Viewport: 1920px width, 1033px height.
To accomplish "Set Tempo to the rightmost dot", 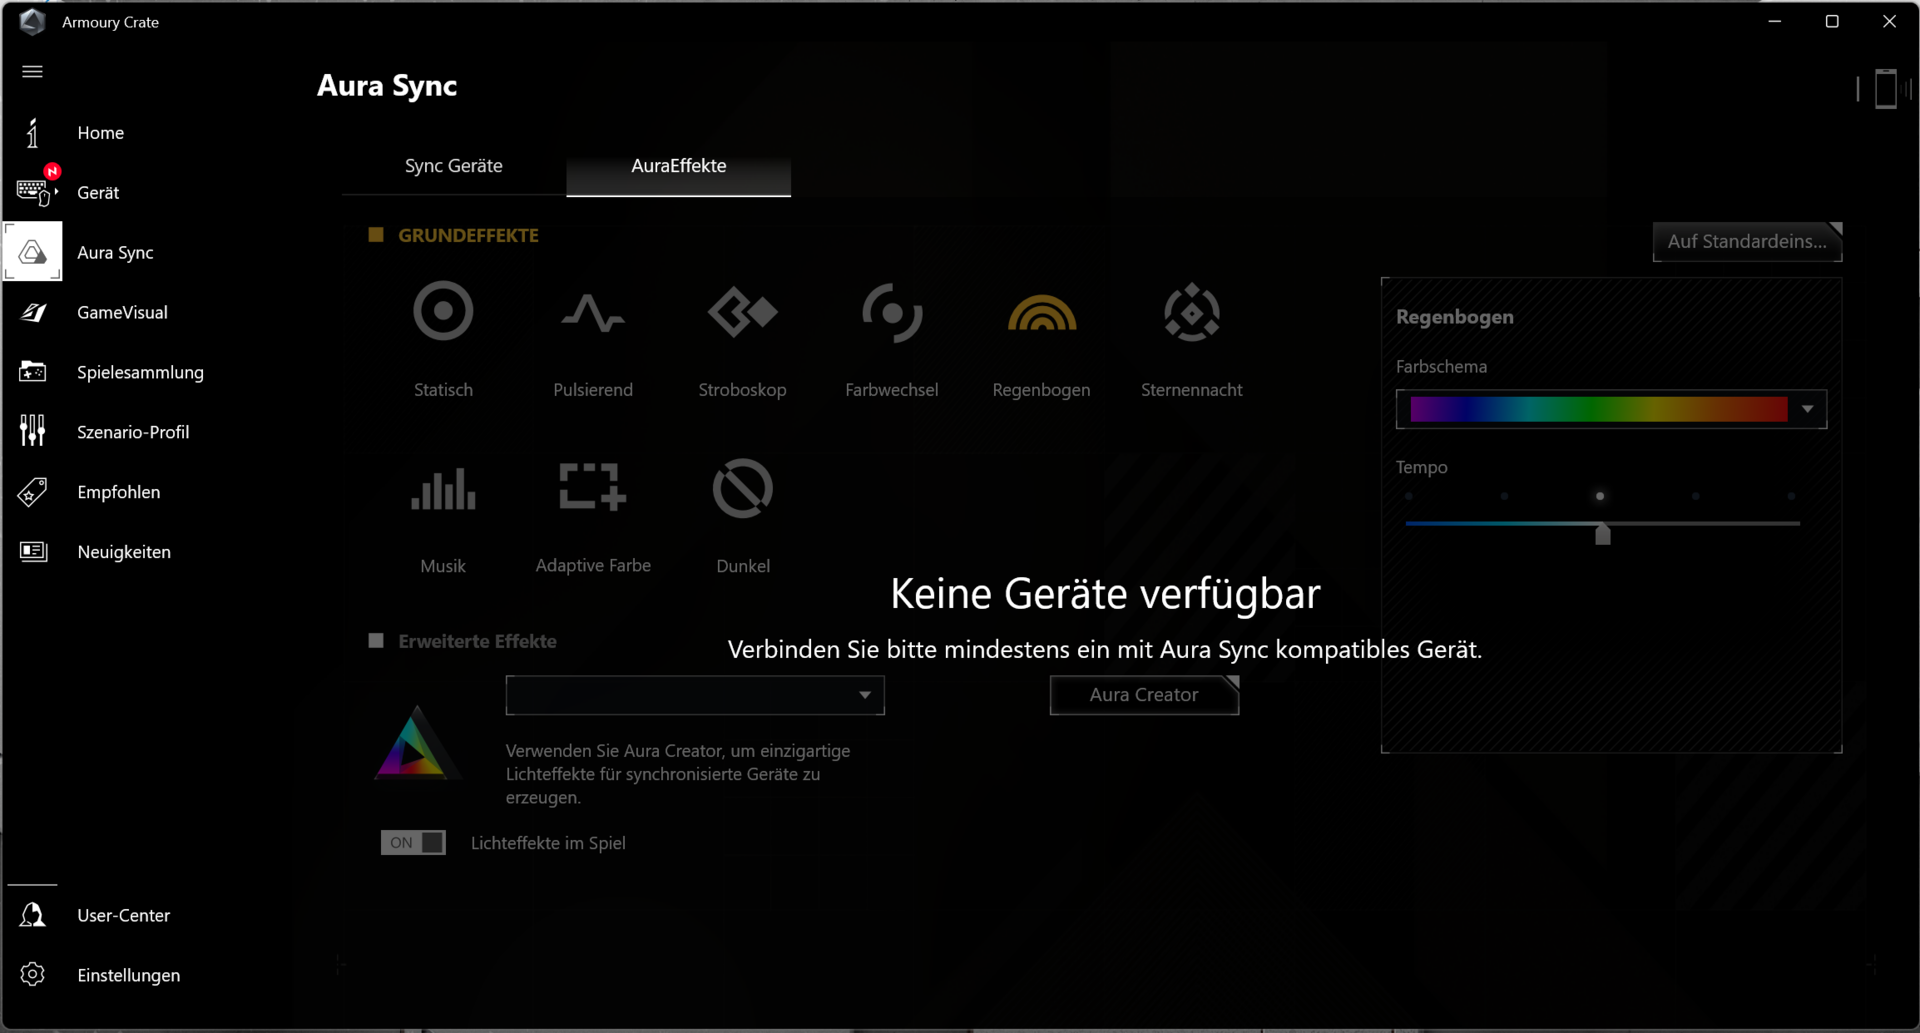I will point(1791,496).
